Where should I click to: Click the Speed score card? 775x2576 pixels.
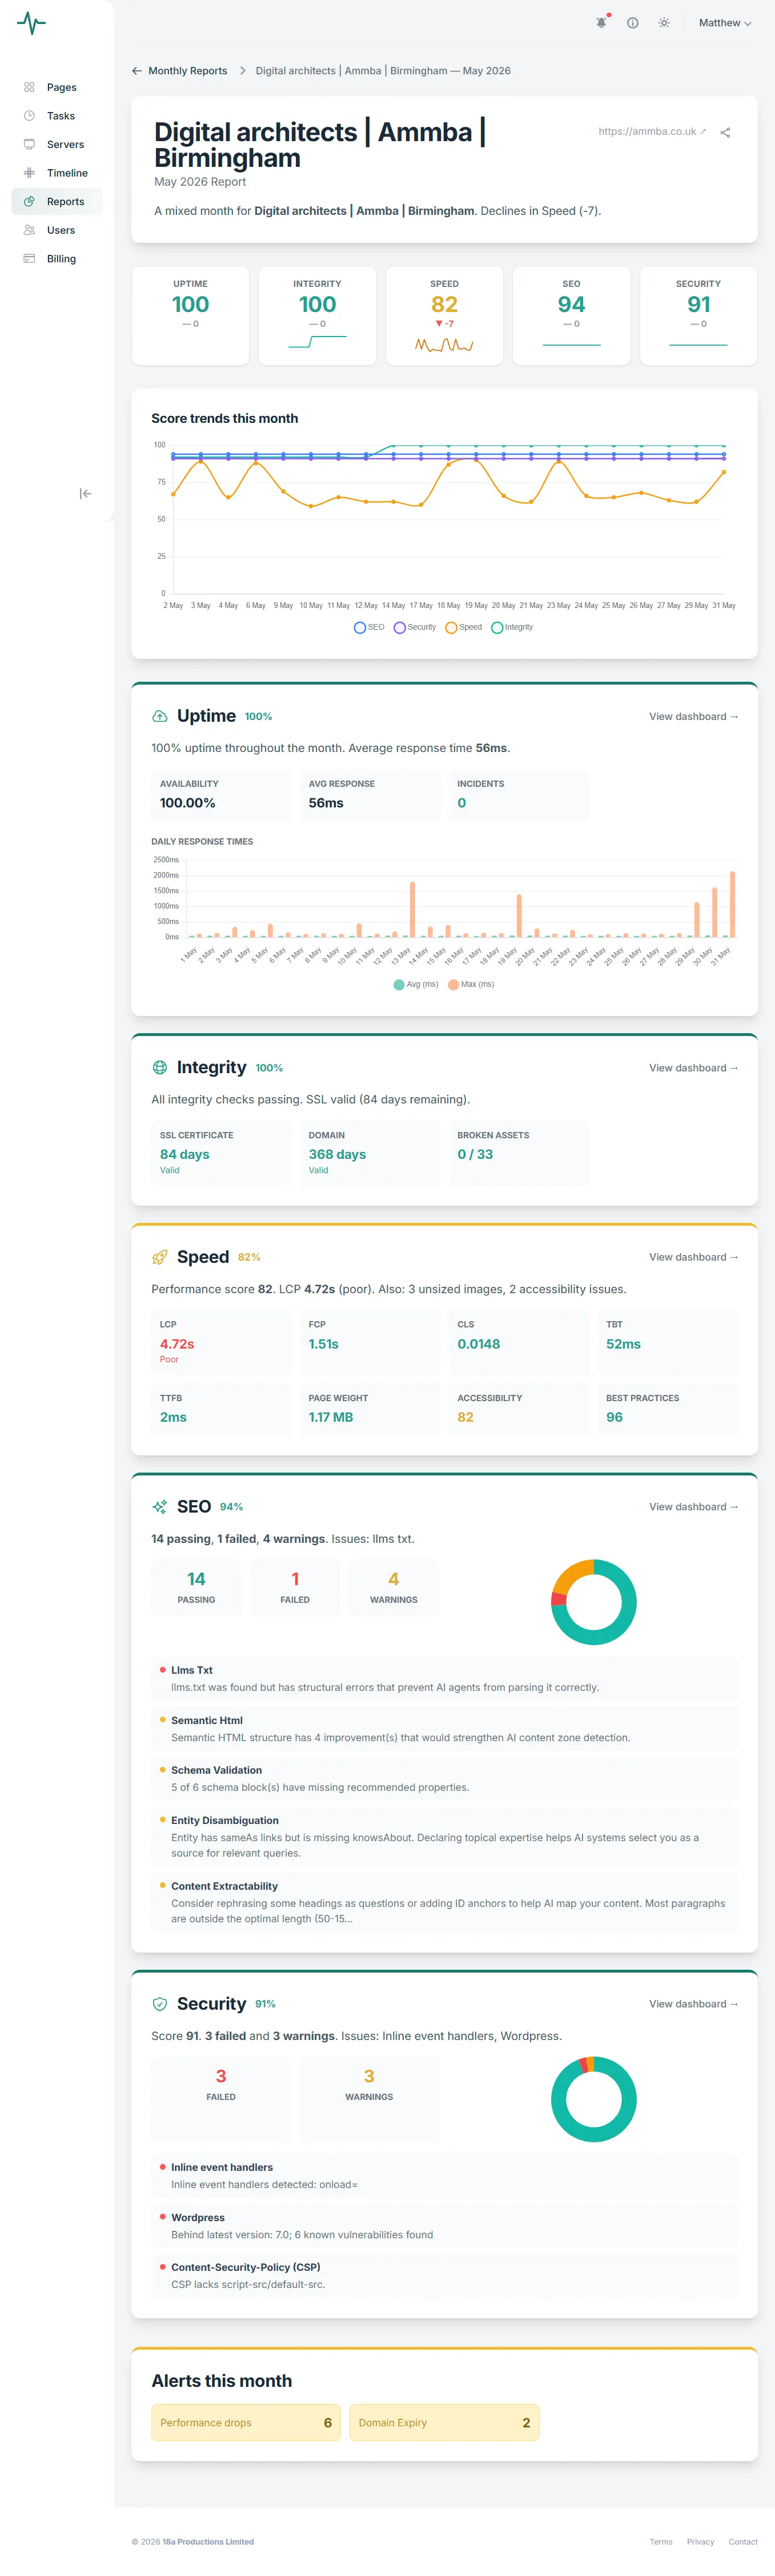(x=444, y=316)
